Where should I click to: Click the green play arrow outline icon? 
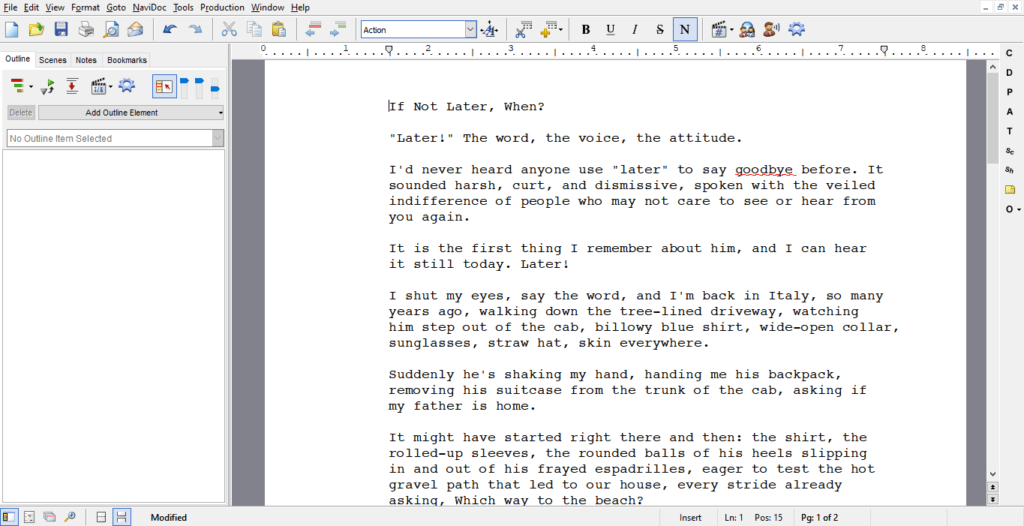click(47, 86)
